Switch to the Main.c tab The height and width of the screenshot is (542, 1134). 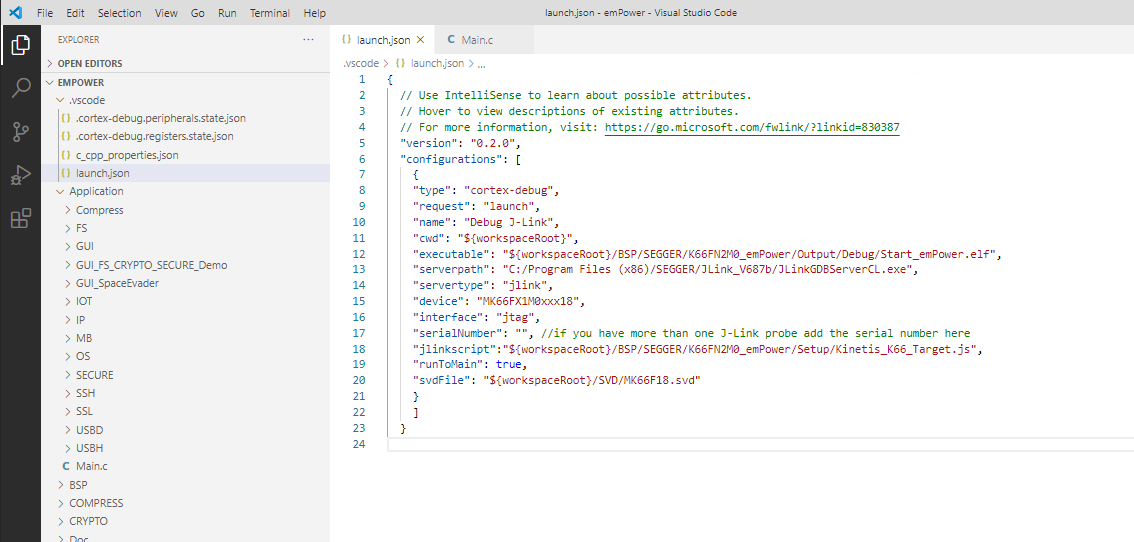[476, 40]
